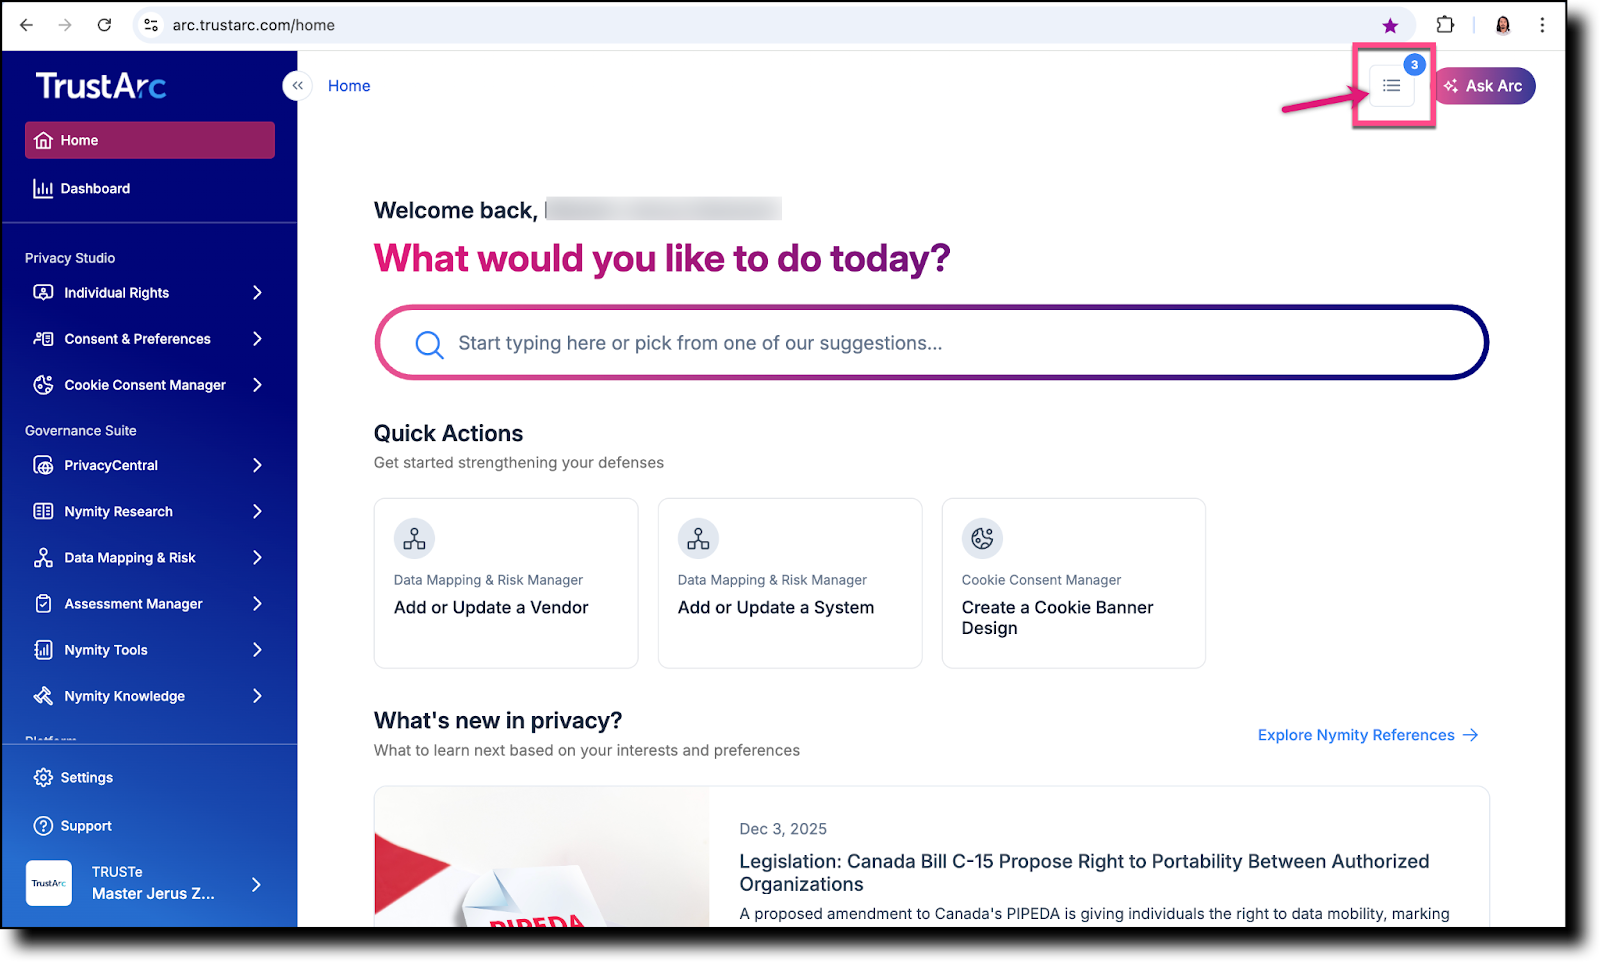Click the browser Forward arrow
Screen dimensions: 1600x962
tap(65, 25)
